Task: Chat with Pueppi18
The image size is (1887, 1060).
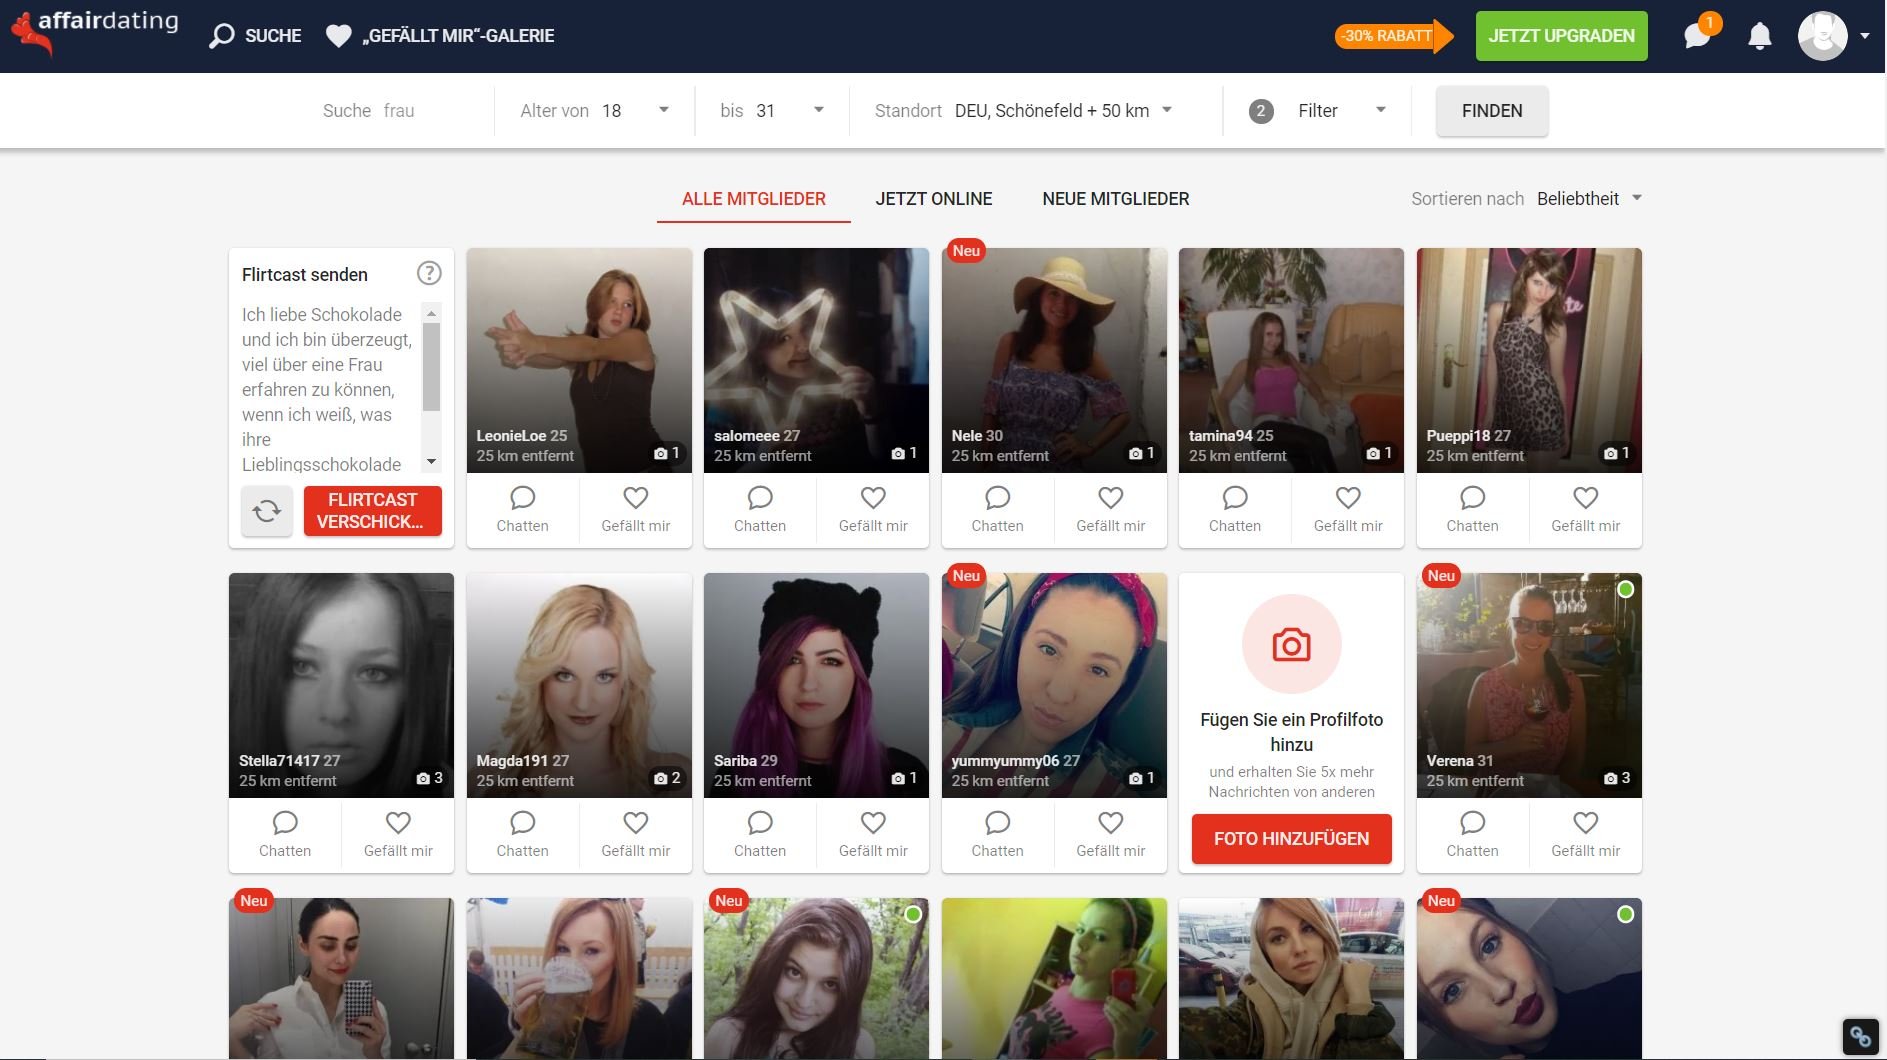Action: coord(1473,510)
